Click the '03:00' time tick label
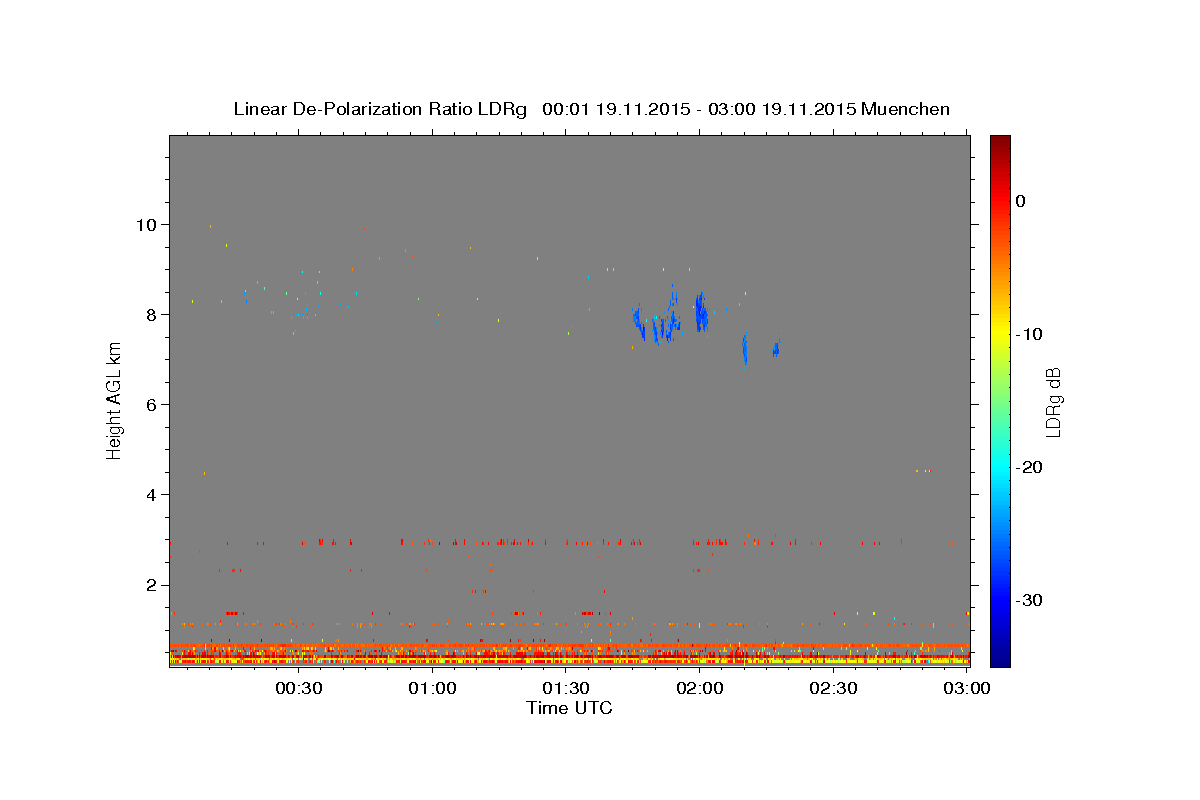Screen dimensions: 1200x800 967,689
